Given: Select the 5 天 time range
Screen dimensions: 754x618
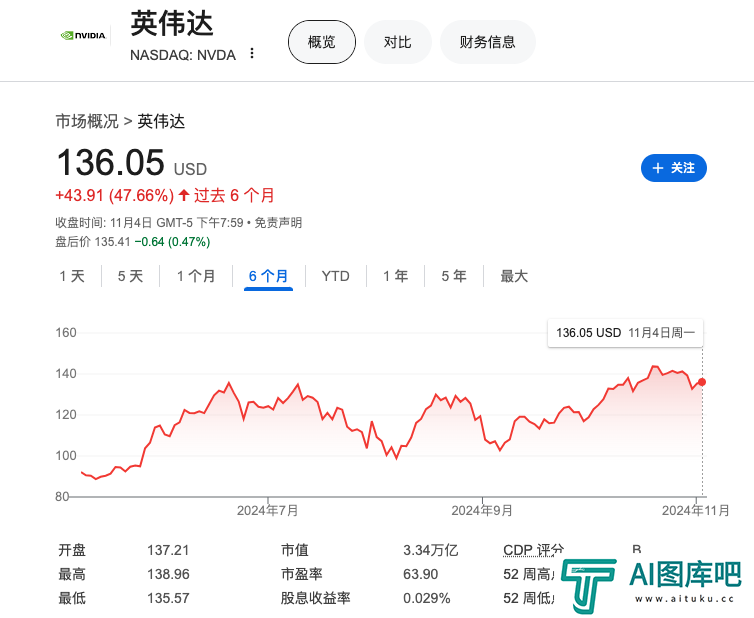Looking at the screenshot, I should click(130, 276).
